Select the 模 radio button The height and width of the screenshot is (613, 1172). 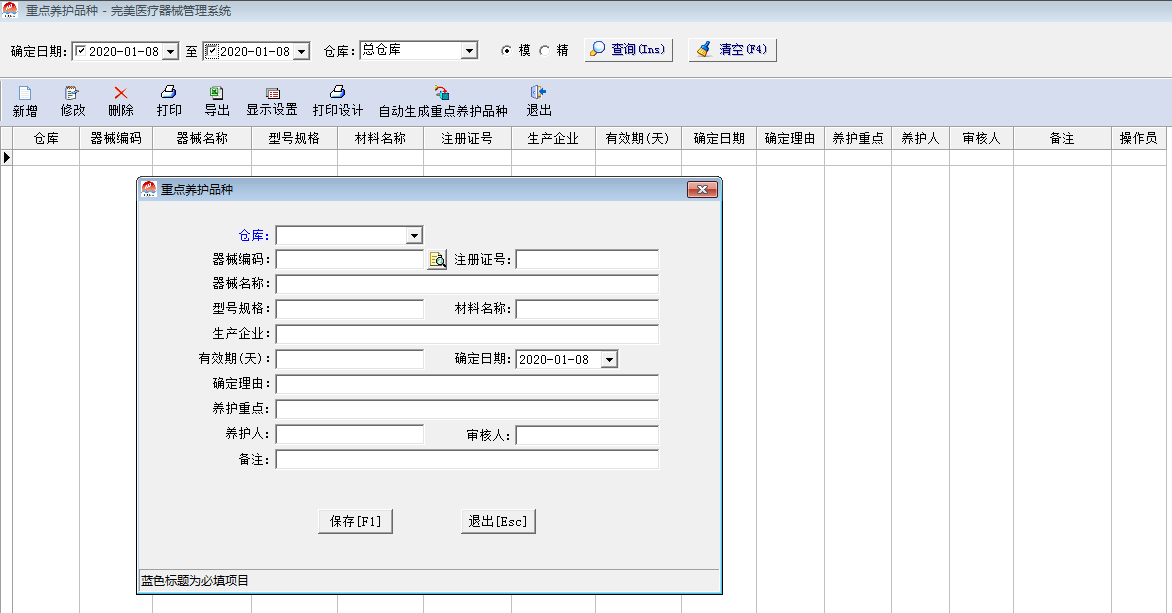point(507,50)
